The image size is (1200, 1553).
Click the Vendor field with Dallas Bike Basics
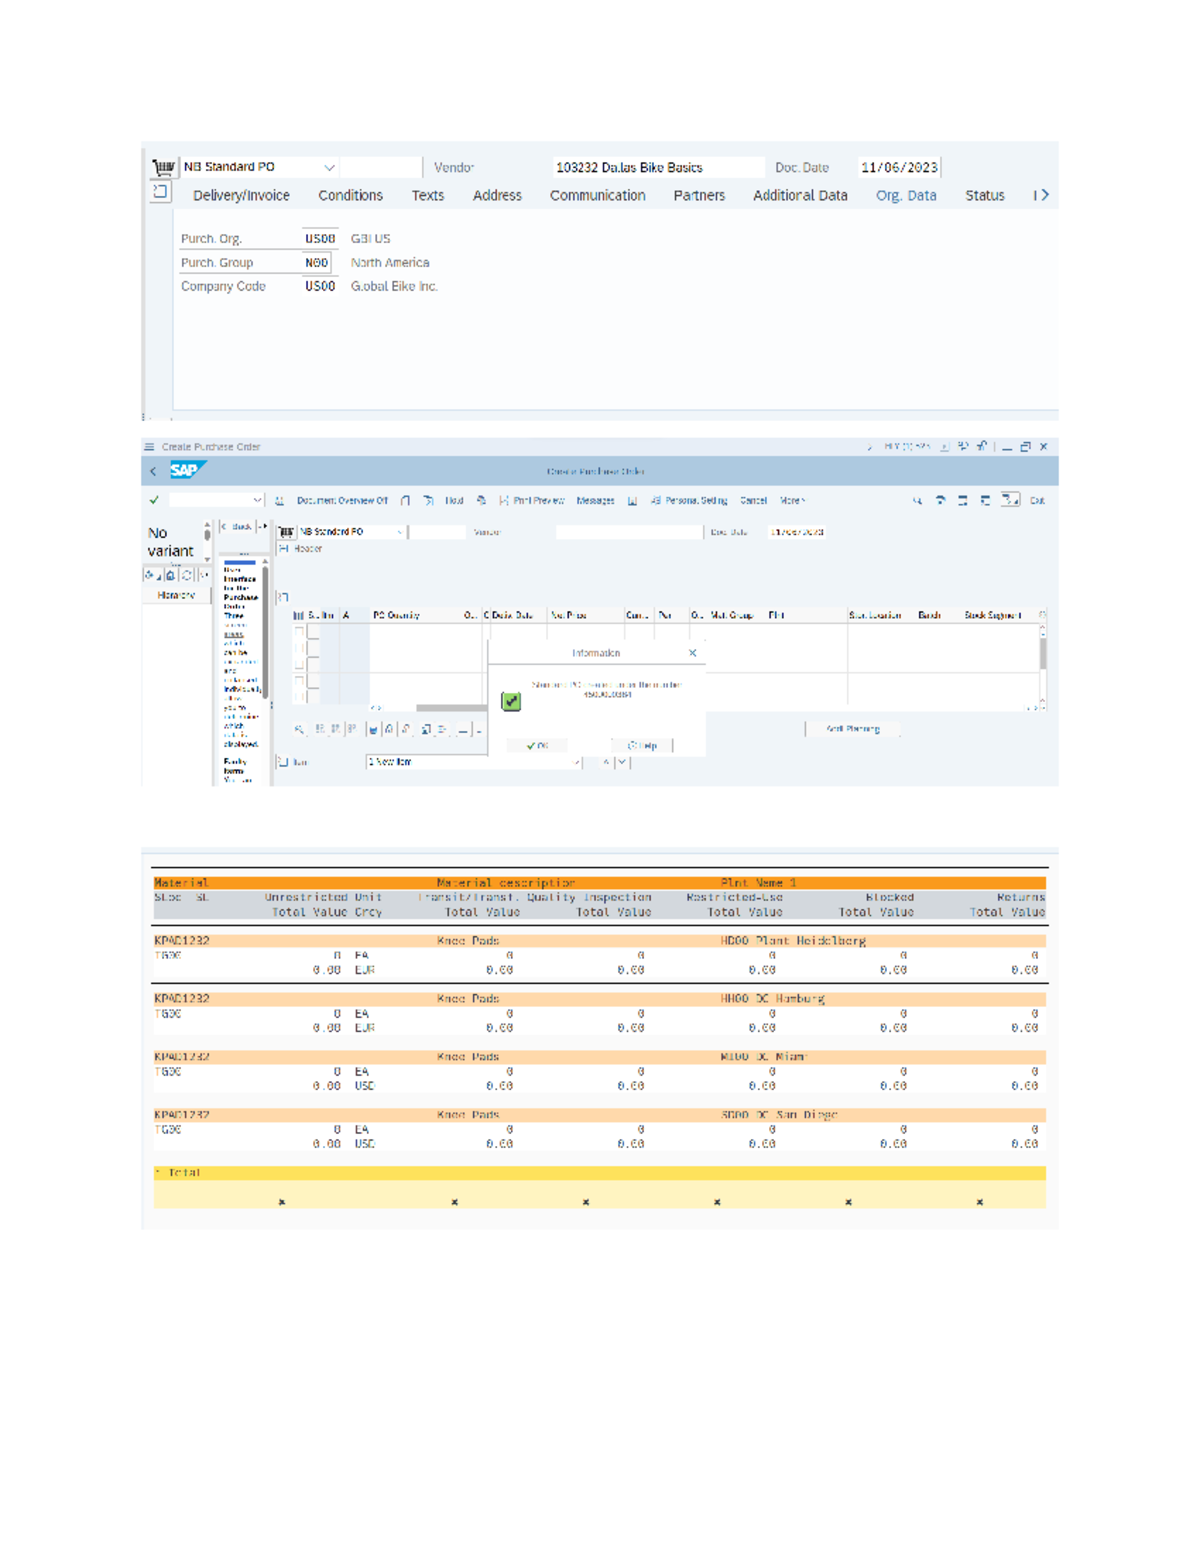[658, 168]
